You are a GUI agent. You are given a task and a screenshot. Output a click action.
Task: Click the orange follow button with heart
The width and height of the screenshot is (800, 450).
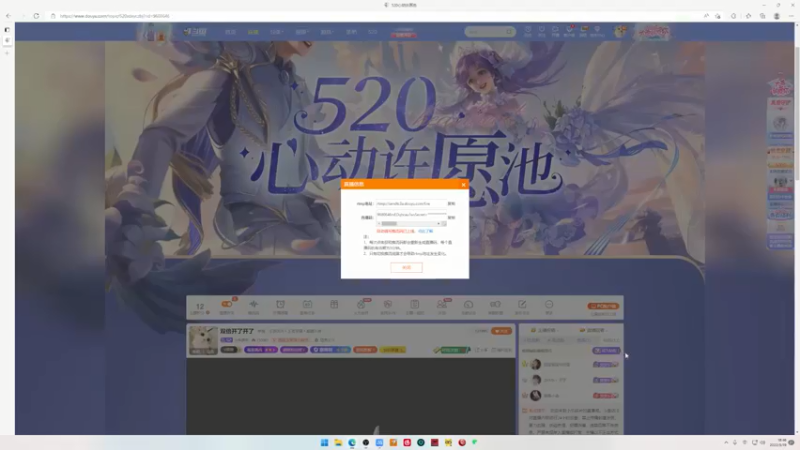point(501,331)
